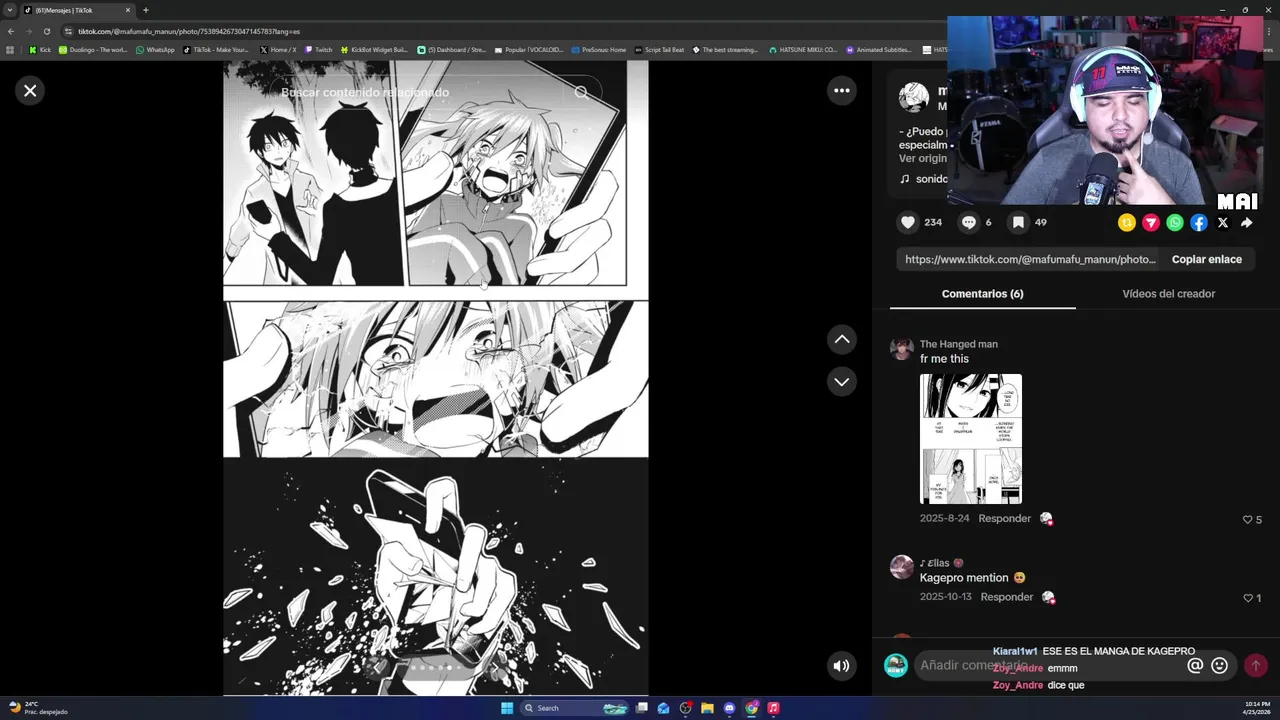Close the Mensajes TikTok tab

[128, 10]
